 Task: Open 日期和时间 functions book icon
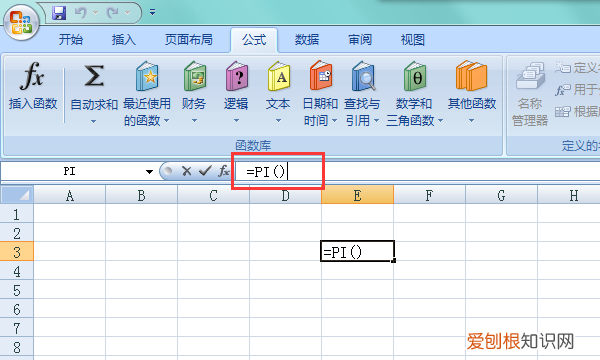click(x=321, y=75)
